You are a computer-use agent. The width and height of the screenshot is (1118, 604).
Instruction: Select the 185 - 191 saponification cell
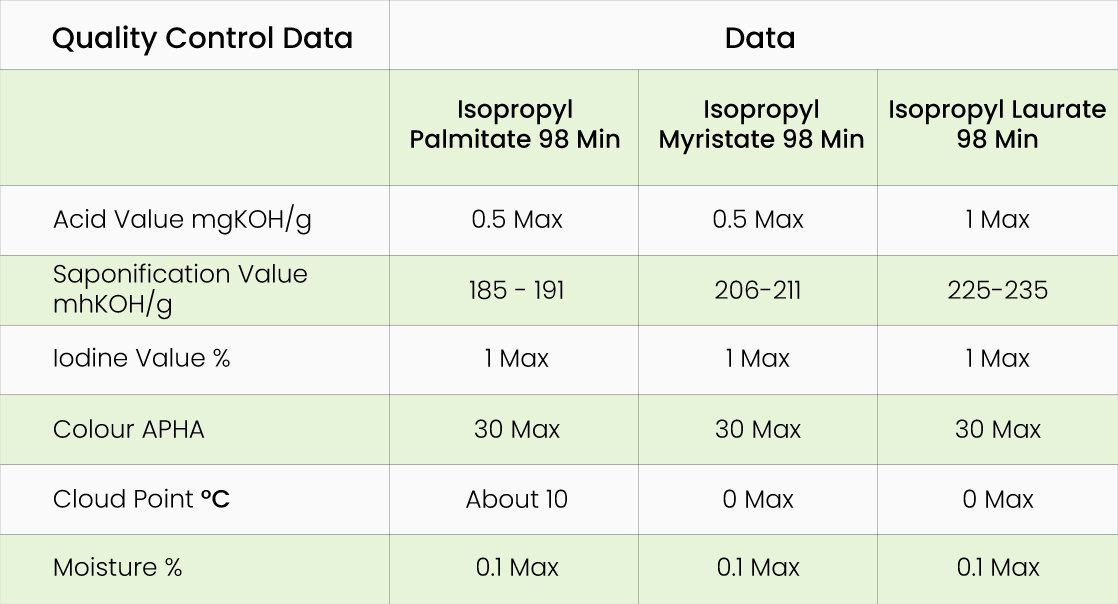coord(516,290)
